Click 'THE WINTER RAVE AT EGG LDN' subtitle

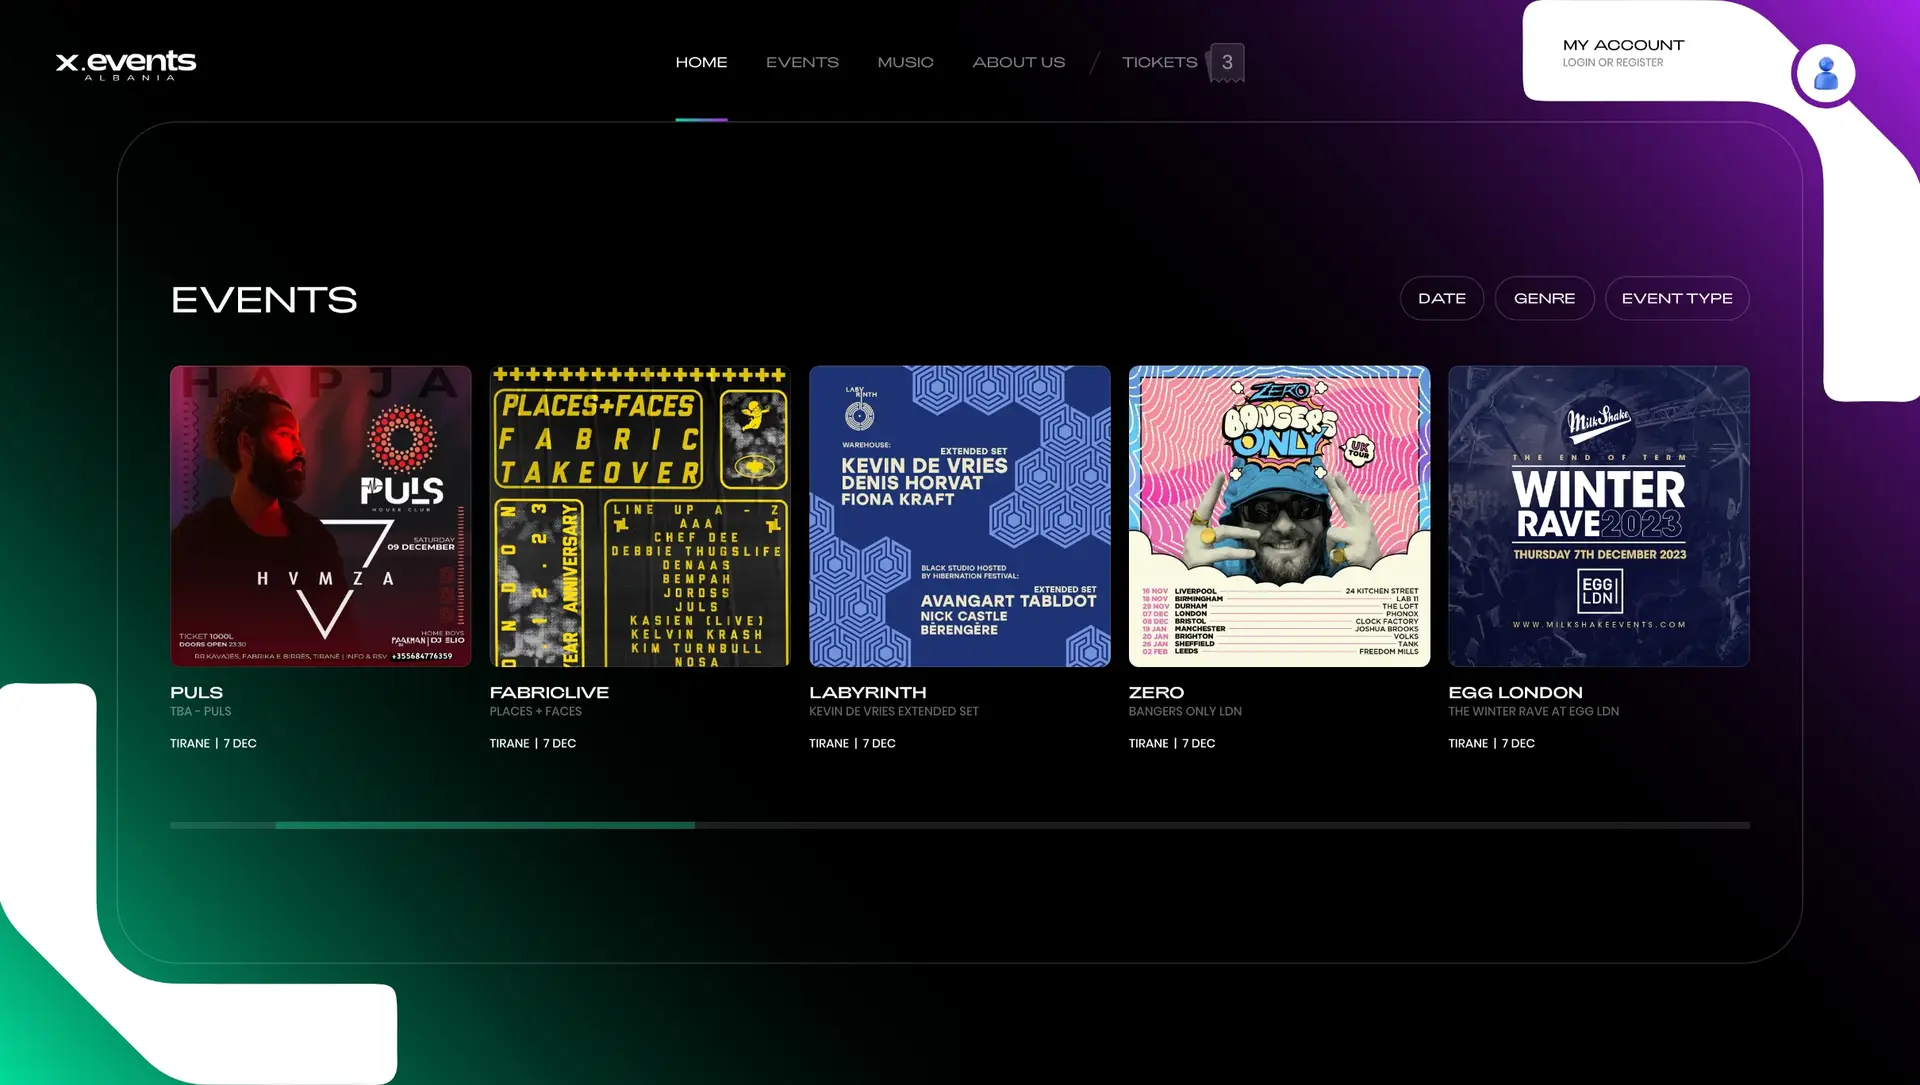tap(1533, 712)
